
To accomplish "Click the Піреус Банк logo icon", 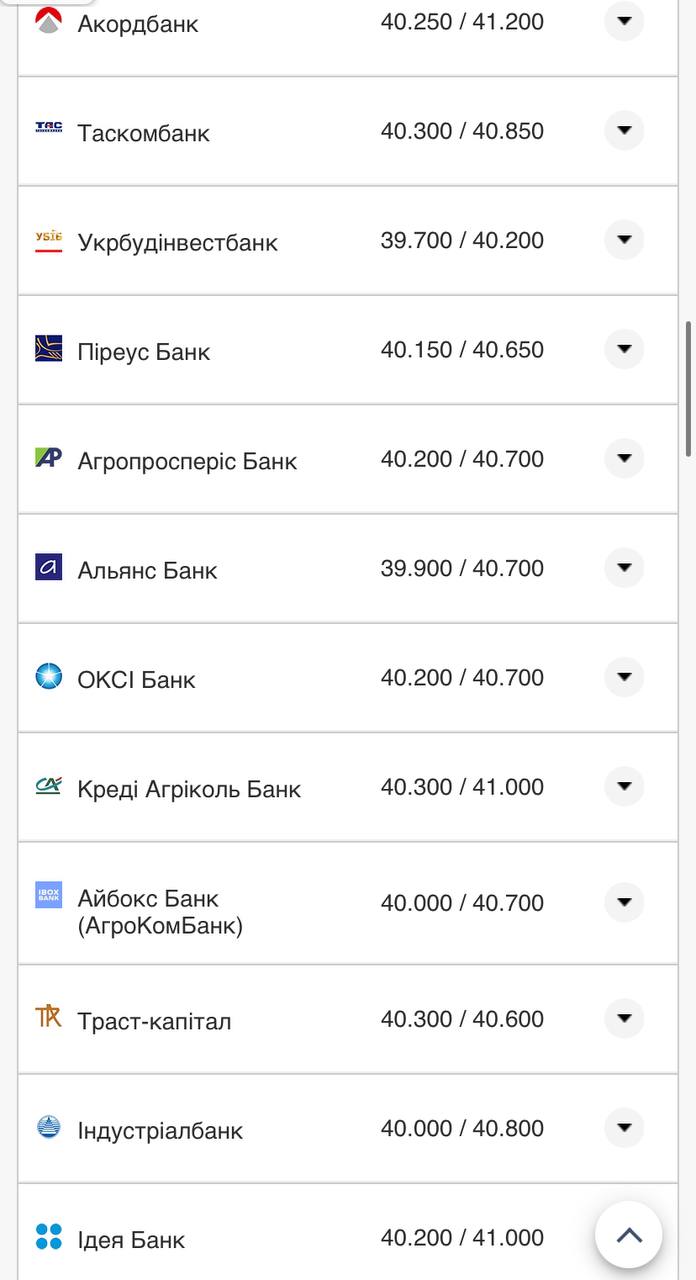I will click(x=48, y=348).
